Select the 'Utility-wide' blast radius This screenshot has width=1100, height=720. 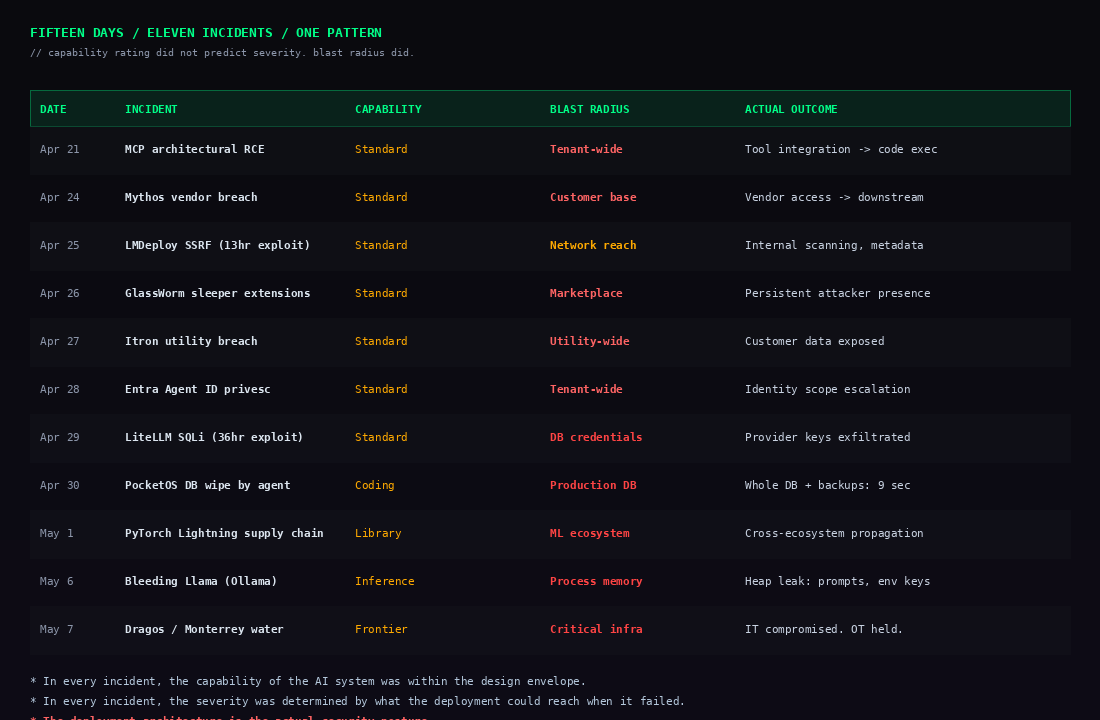tap(589, 341)
